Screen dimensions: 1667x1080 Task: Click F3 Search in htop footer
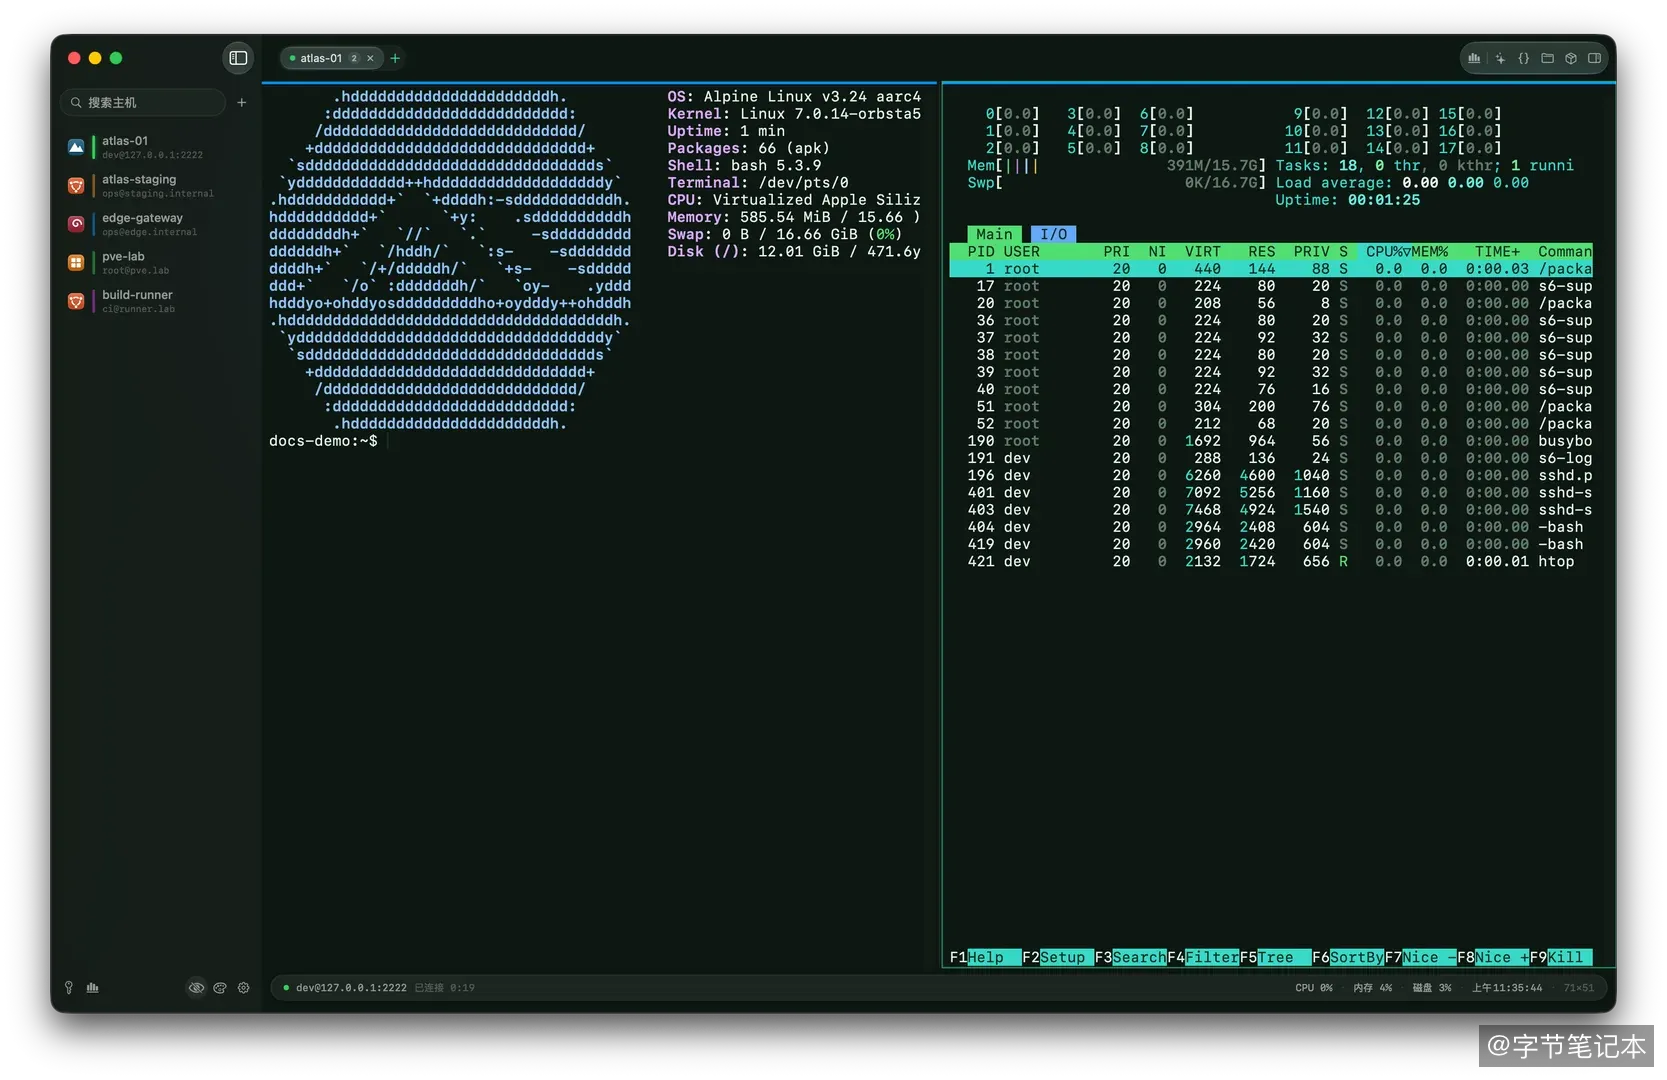coord(1130,957)
